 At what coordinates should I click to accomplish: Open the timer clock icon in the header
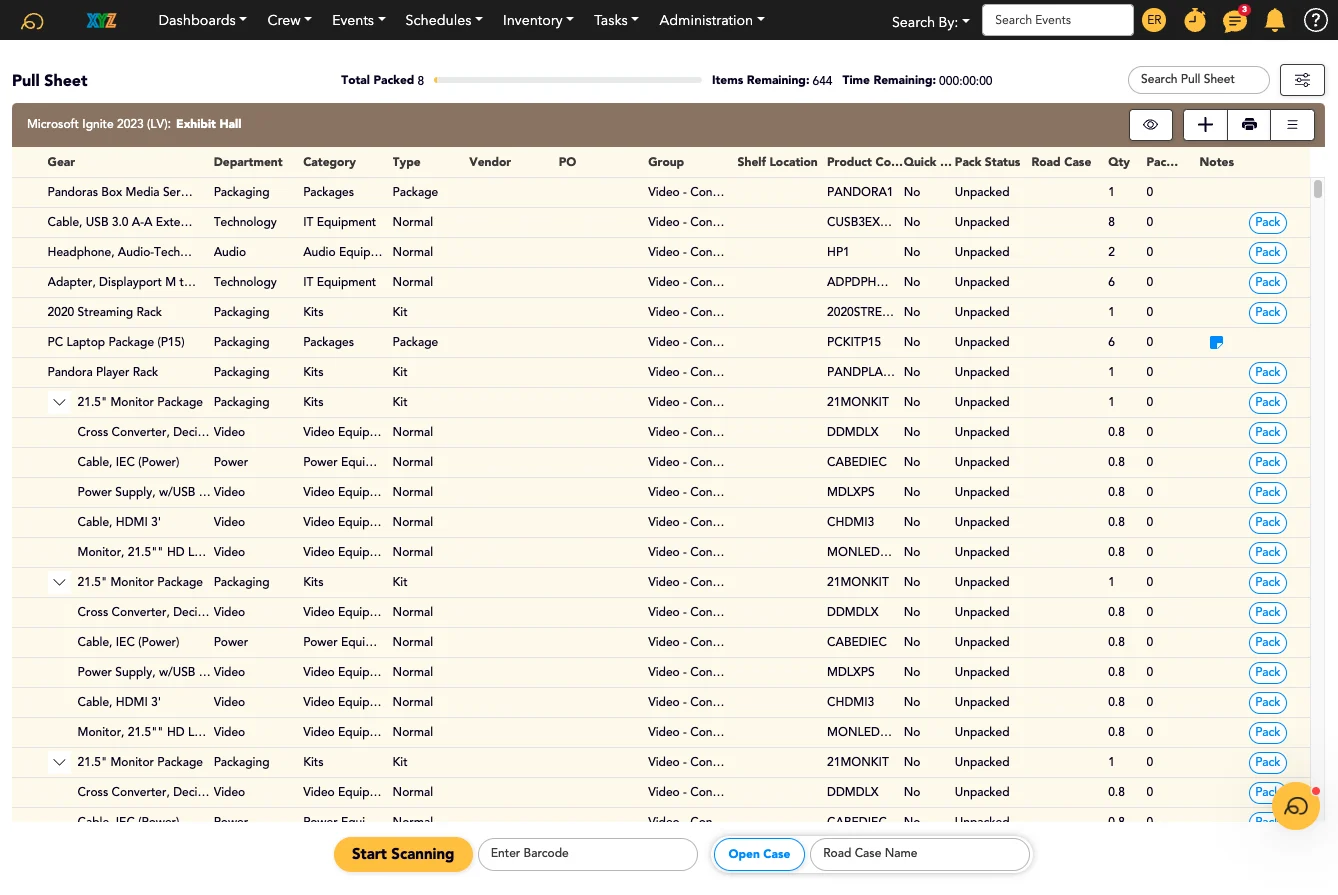[x=1195, y=20]
